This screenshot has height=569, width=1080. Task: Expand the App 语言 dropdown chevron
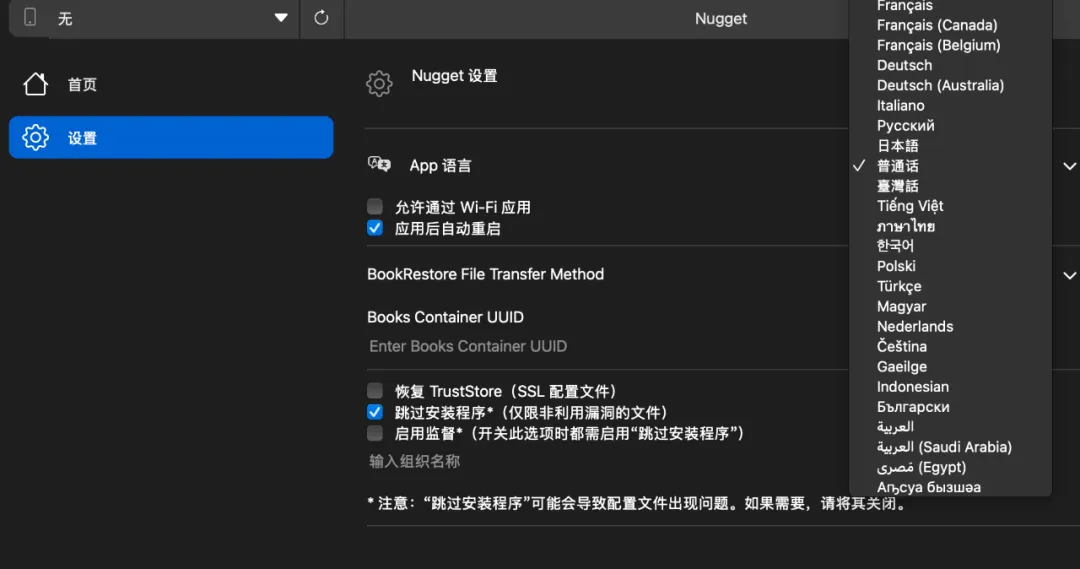click(x=1069, y=166)
